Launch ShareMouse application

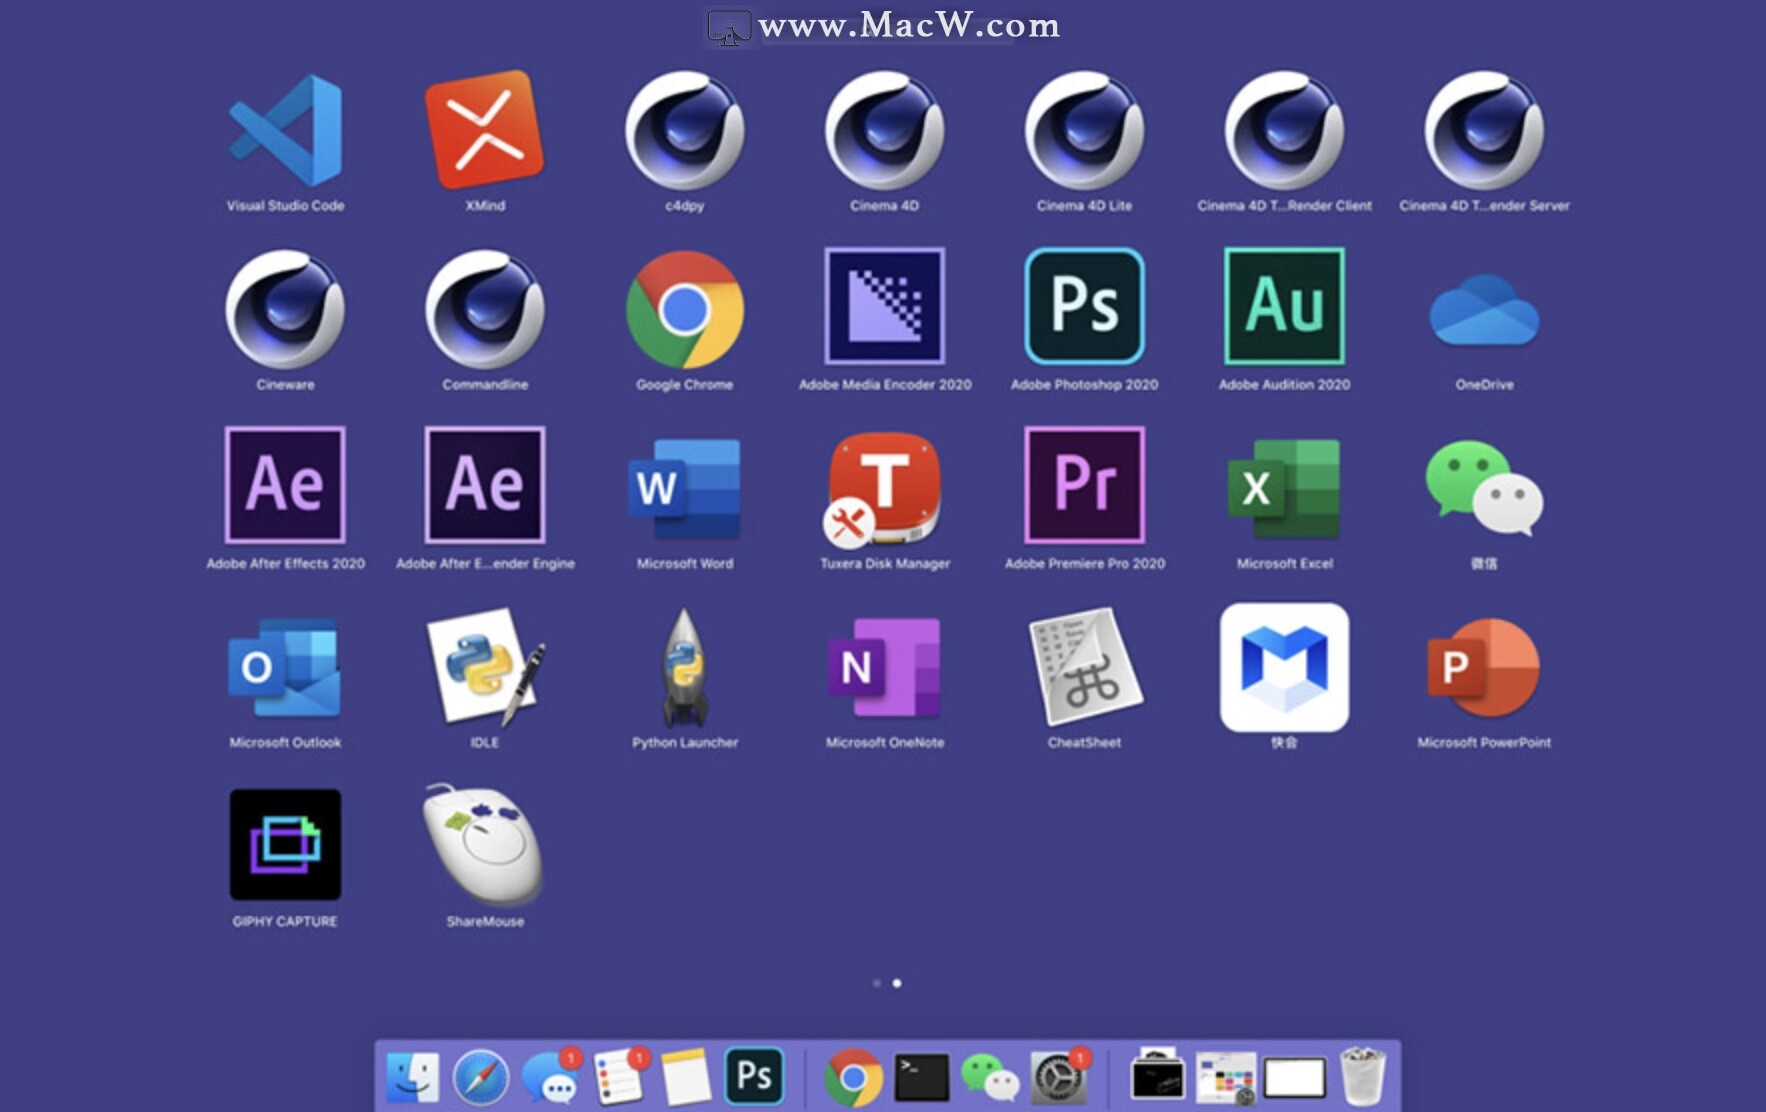(485, 845)
